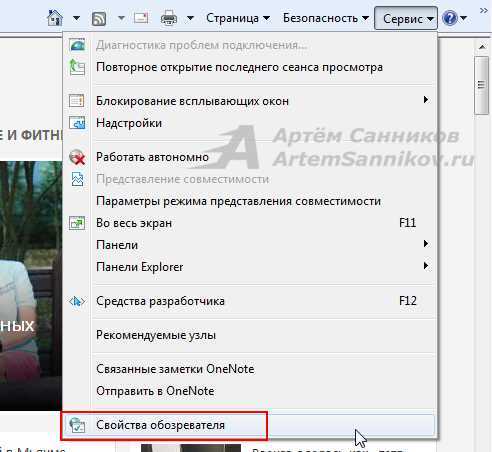Open the Home button dropdown arrow
Image resolution: width=492 pixels, height=452 pixels.
(77, 18)
